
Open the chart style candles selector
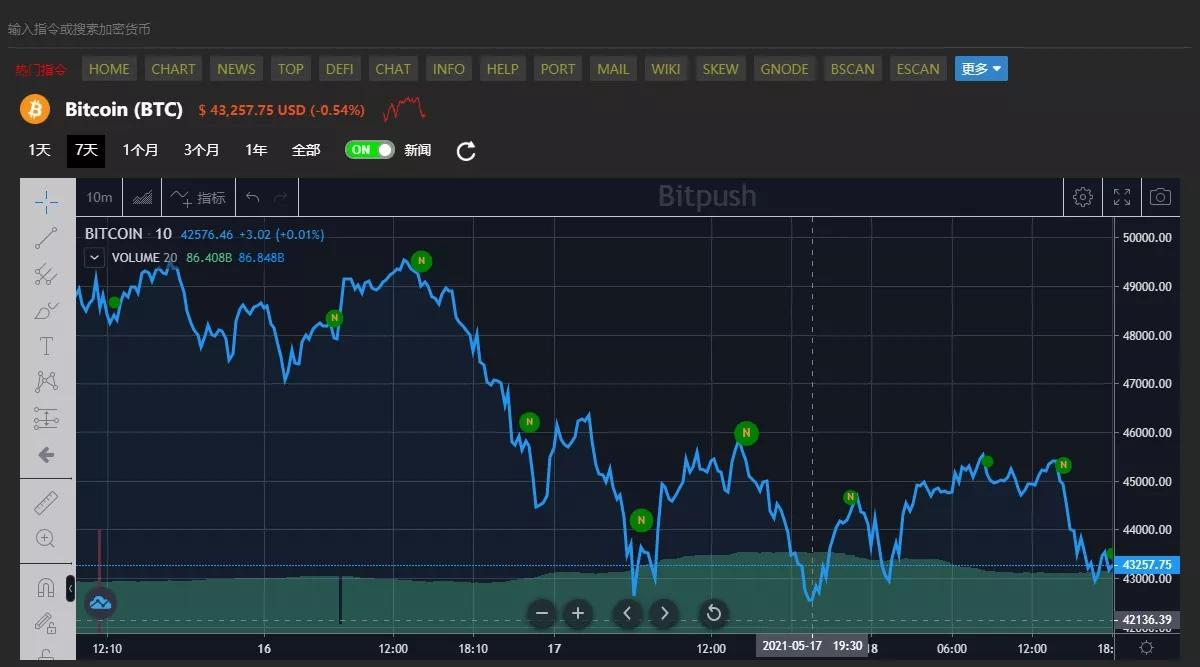143,198
